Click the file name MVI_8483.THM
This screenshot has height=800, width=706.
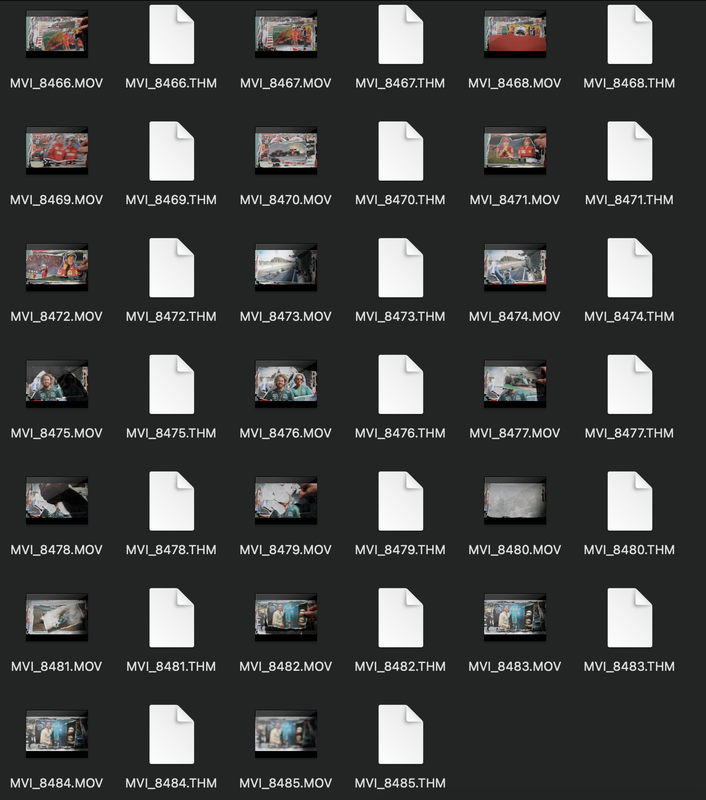point(629,666)
